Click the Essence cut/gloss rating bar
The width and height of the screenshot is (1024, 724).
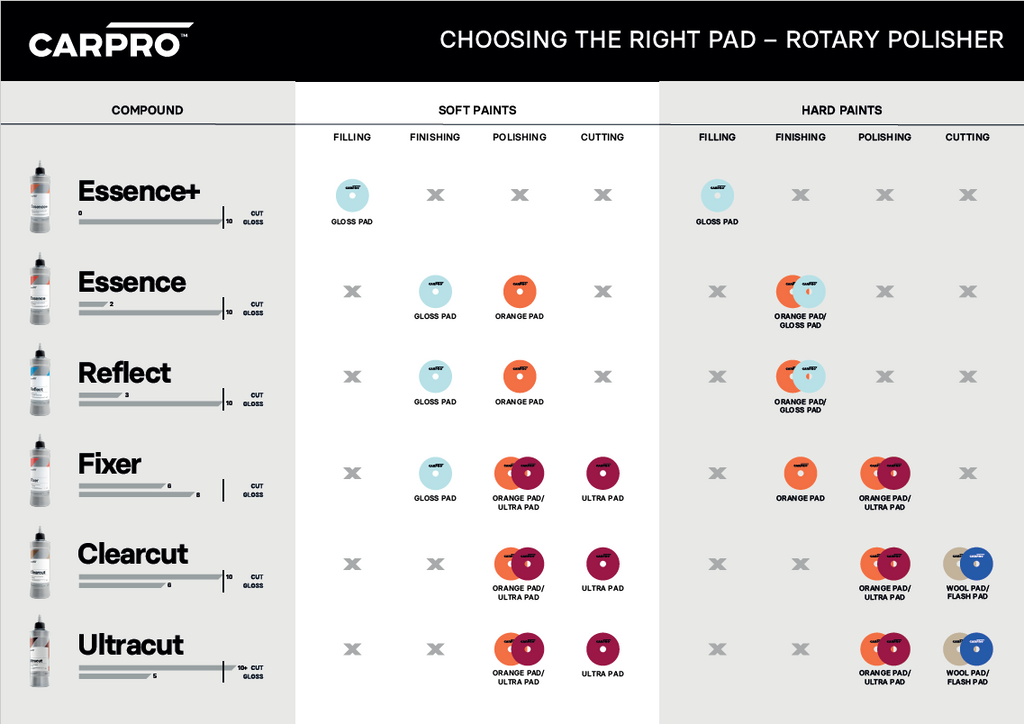(x=171, y=309)
